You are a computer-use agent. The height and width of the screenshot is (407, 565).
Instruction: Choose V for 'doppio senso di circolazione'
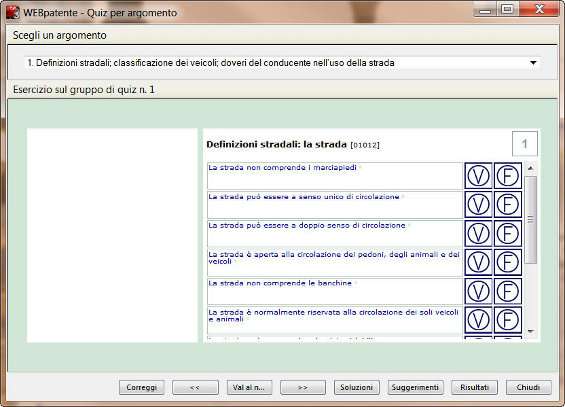point(478,233)
